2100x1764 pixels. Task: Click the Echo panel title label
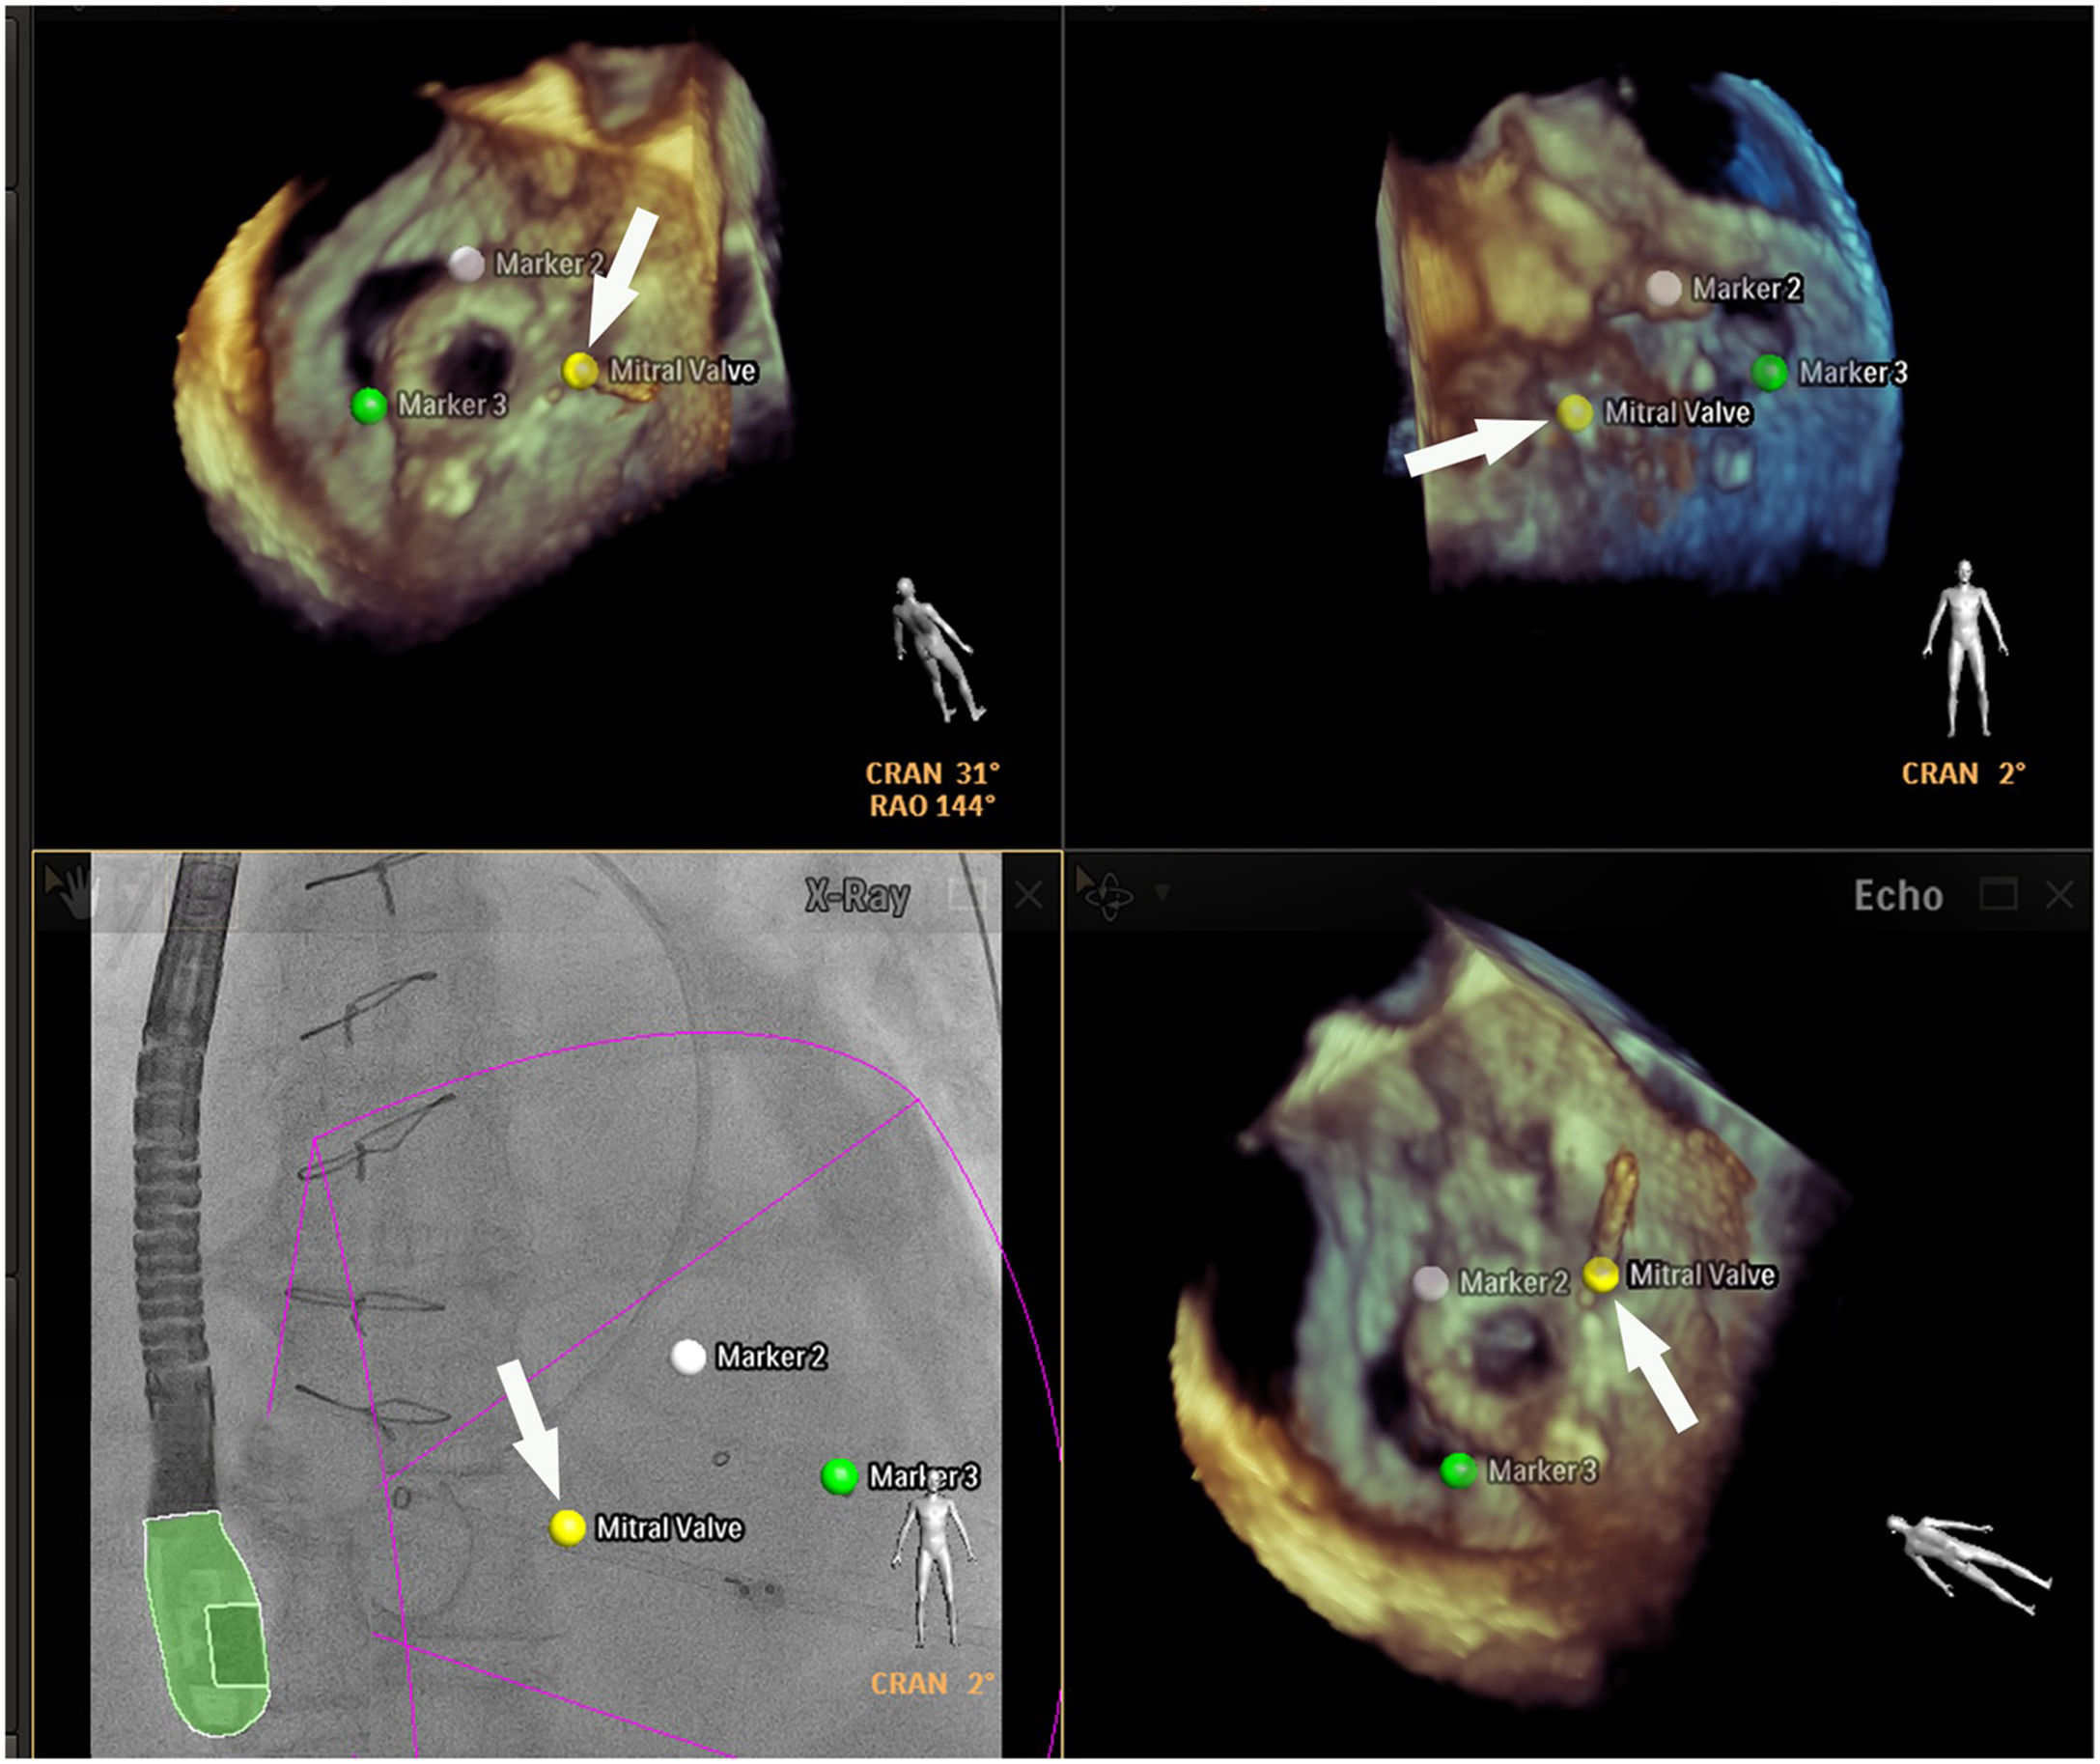[x=1897, y=896]
